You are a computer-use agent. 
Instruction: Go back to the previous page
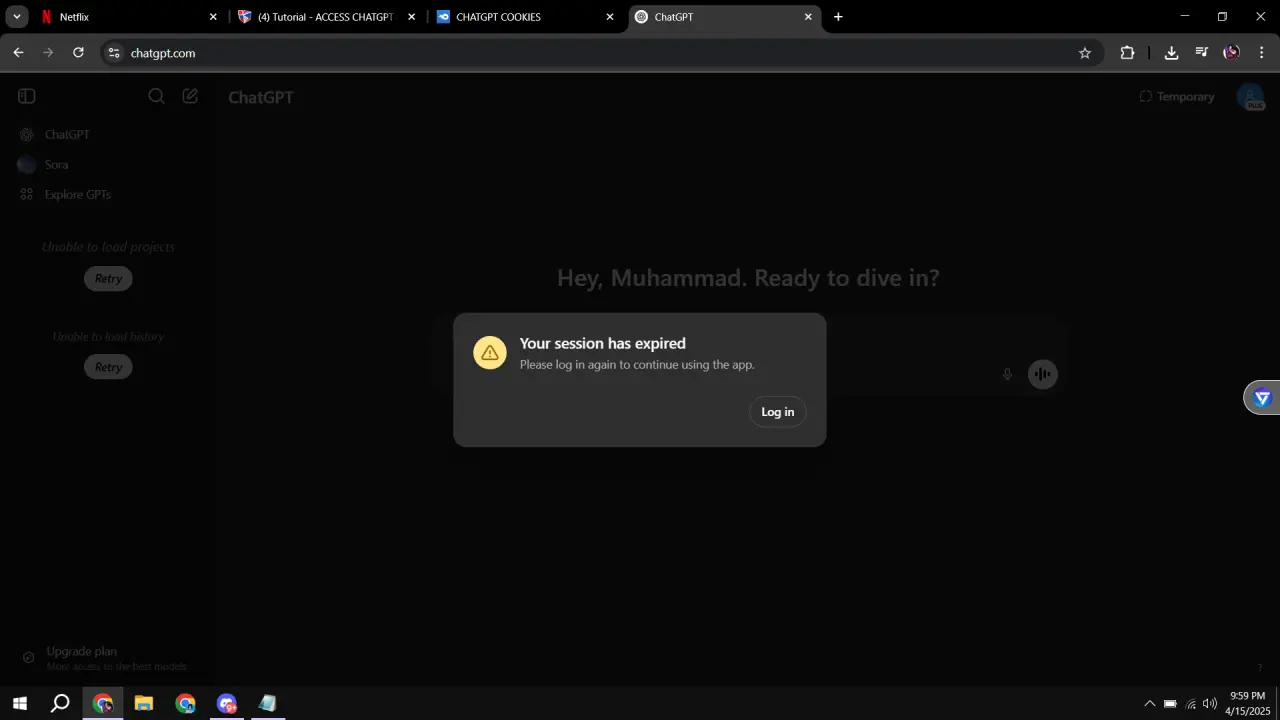(18, 53)
